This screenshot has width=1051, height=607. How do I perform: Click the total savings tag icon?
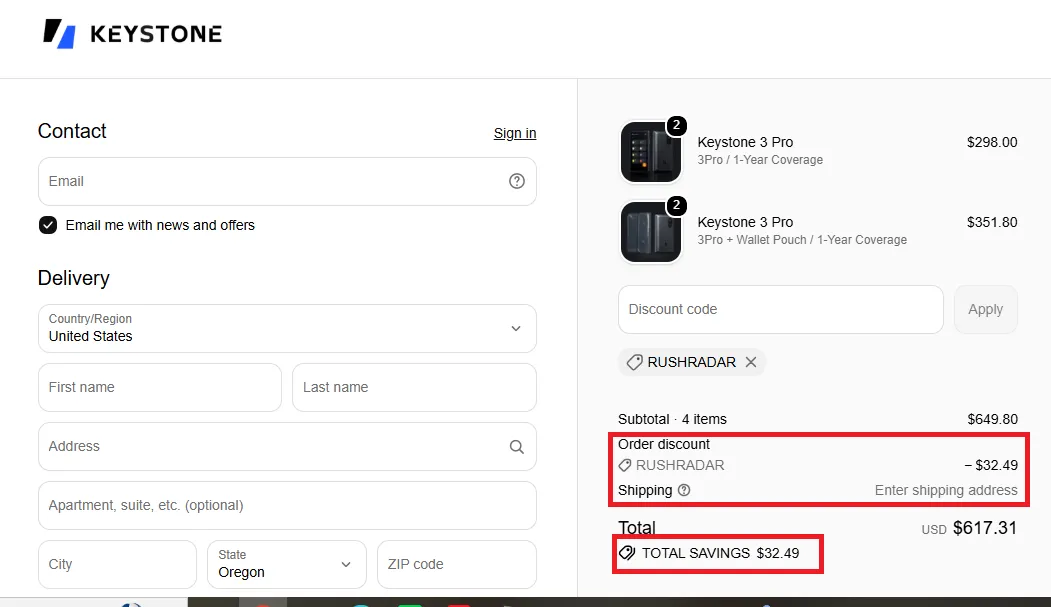[x=627, y=553]
